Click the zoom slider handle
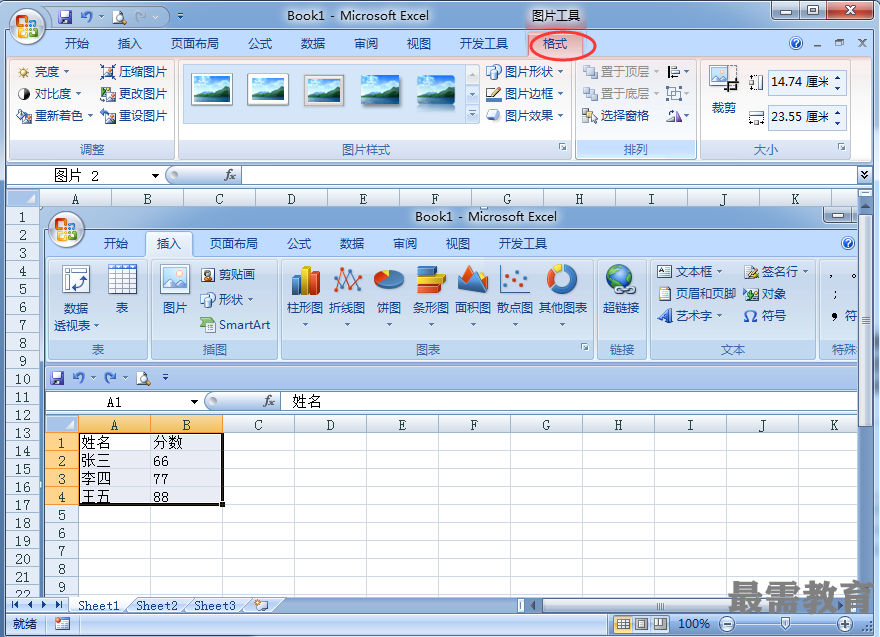The height and width of the screenshot is (637, 880). [785, 624]
